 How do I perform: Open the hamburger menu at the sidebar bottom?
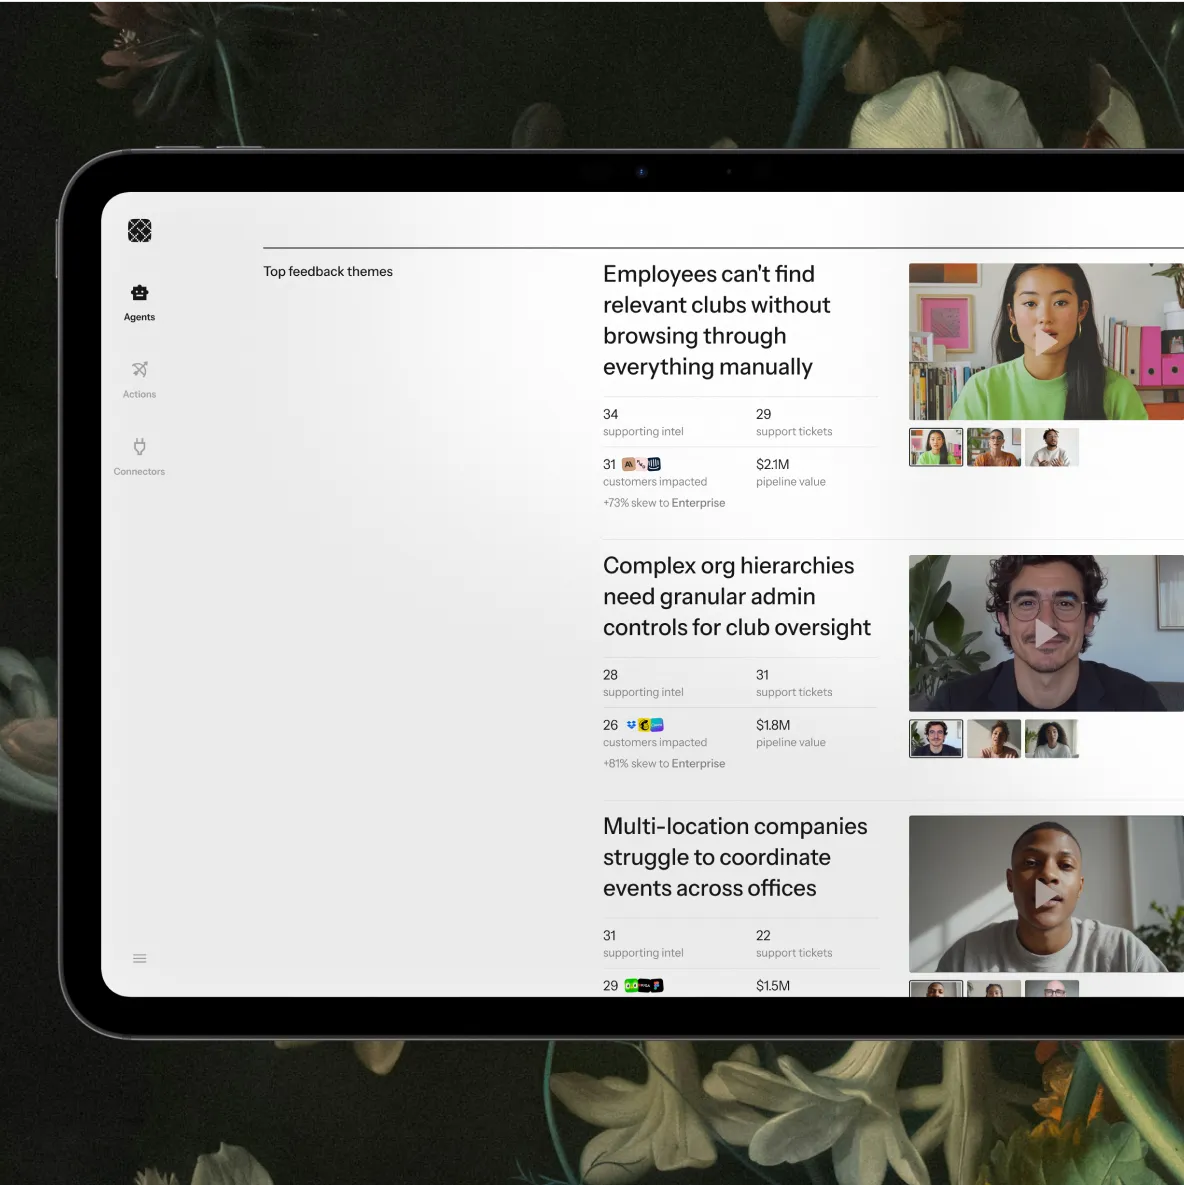(139, 958)
